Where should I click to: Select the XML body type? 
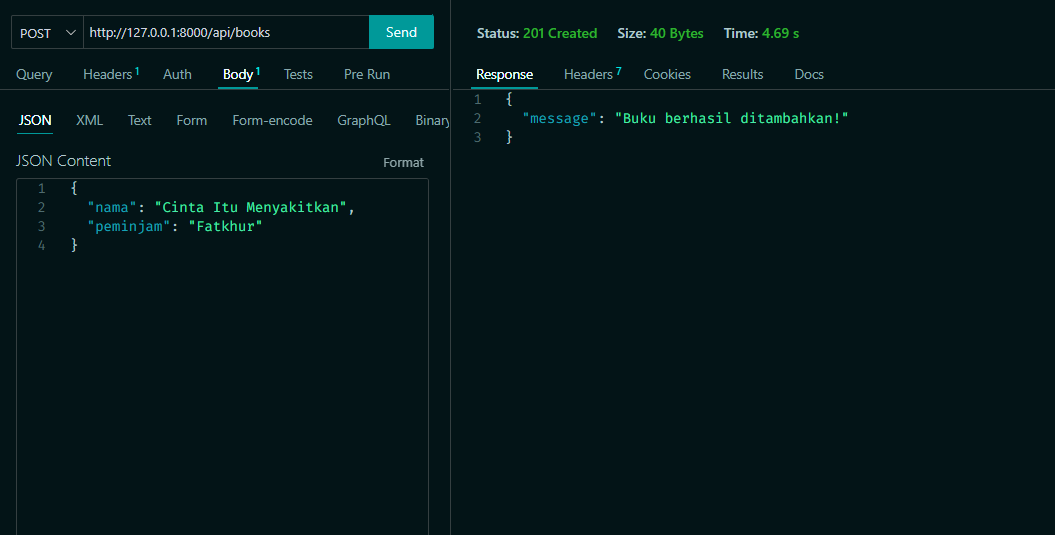(x=89, y=120)
